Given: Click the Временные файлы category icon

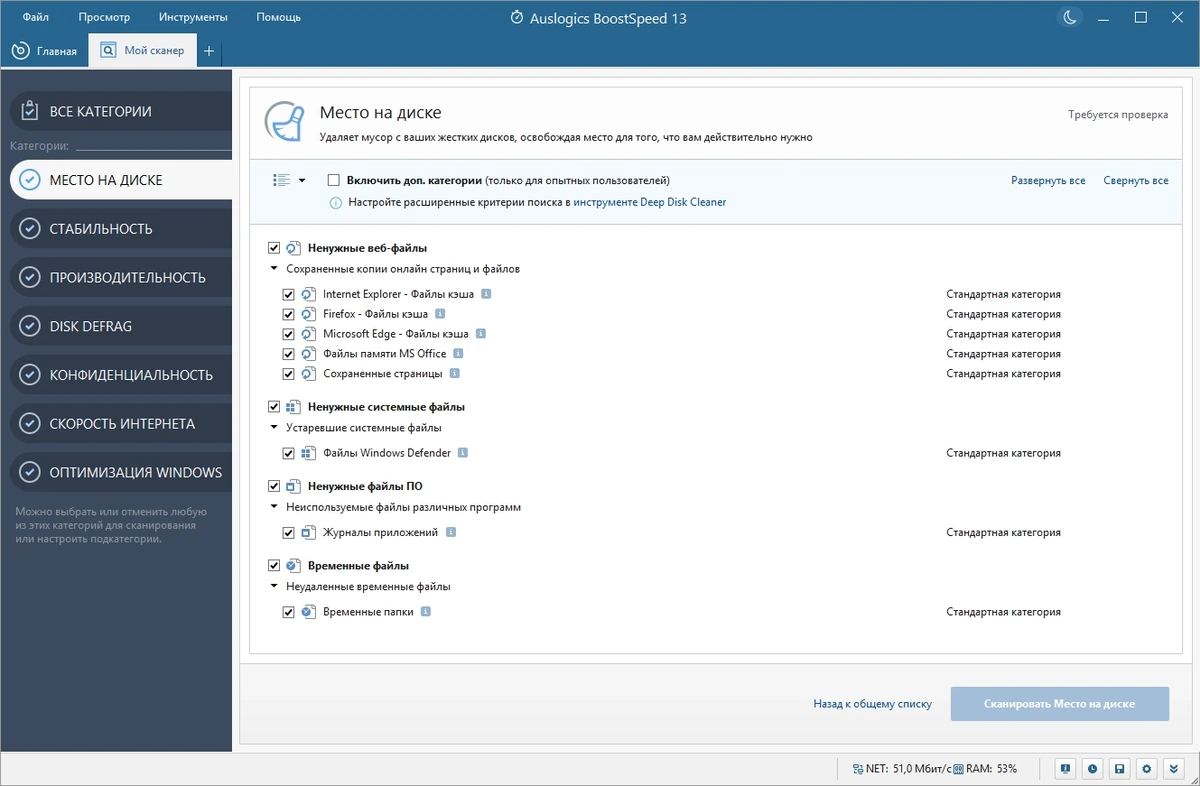Looking at the screenshot, I should [294, 566].
